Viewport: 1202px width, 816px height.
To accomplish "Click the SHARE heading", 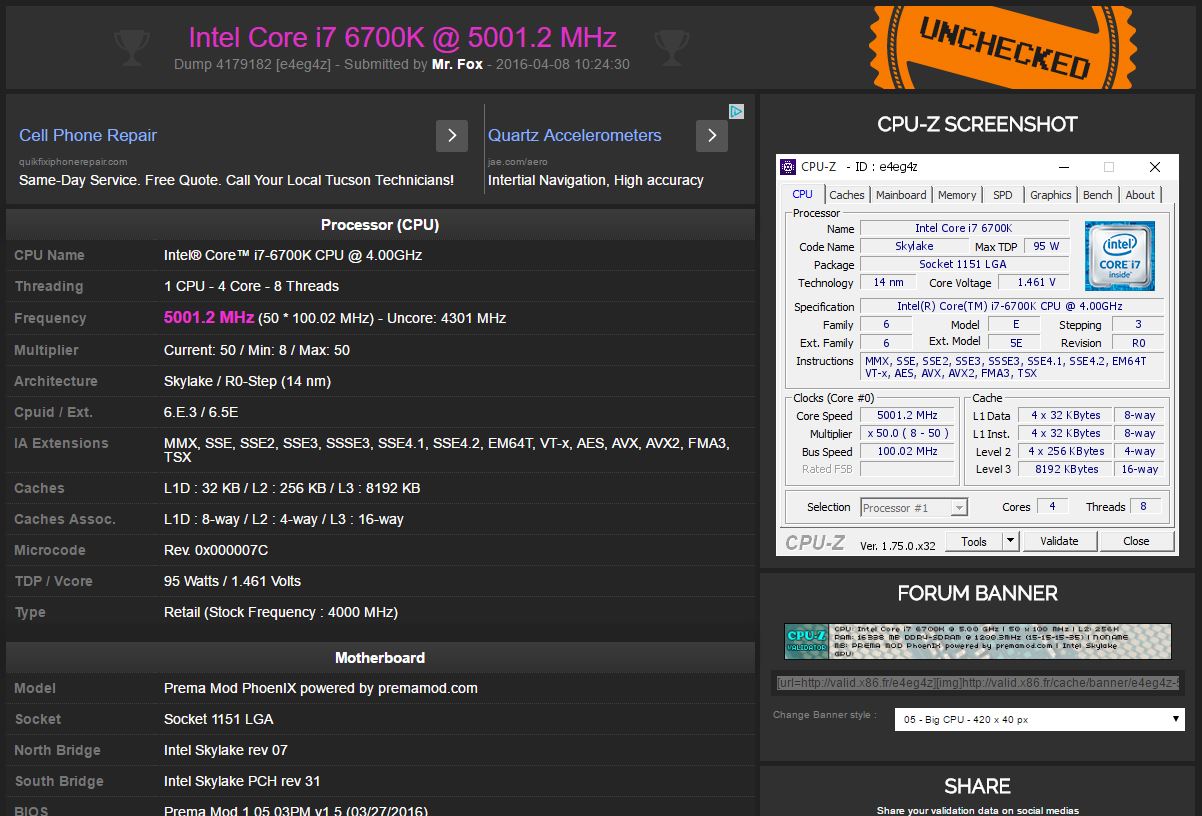I will pos(977,786).
